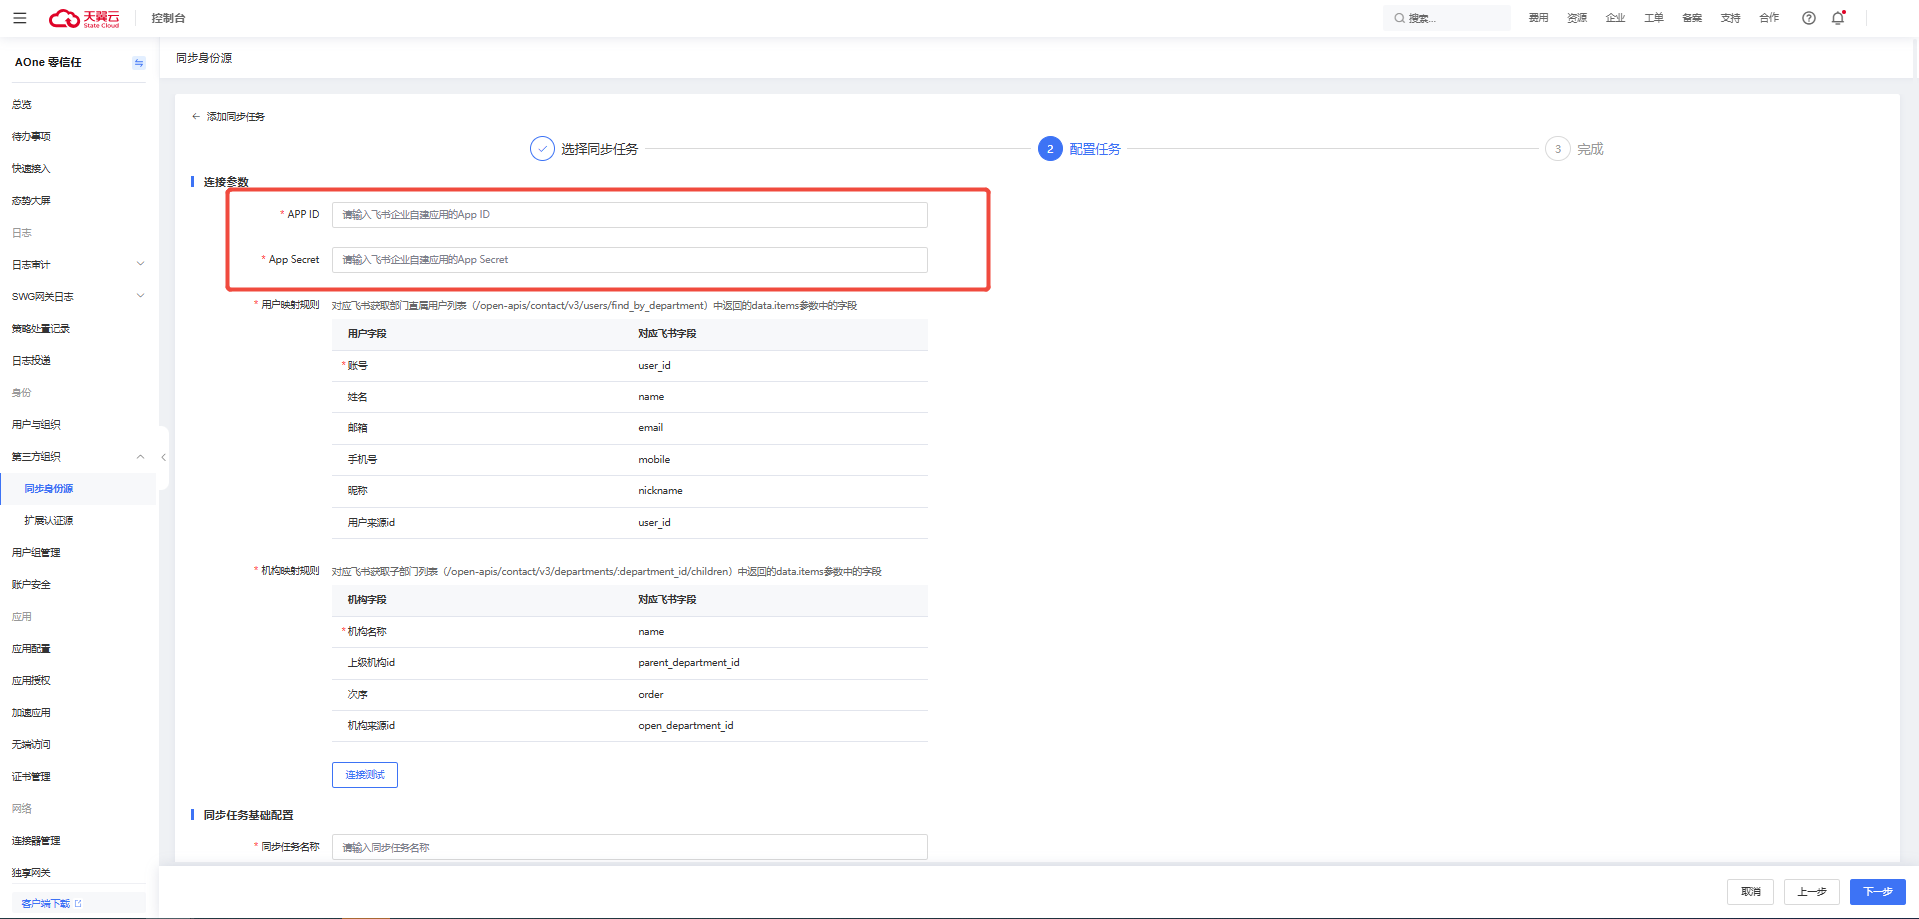This screenshot has height=919, width=1919.
Task: Click the 天翼云 State Cloud logo
Action: pos(85,18)
